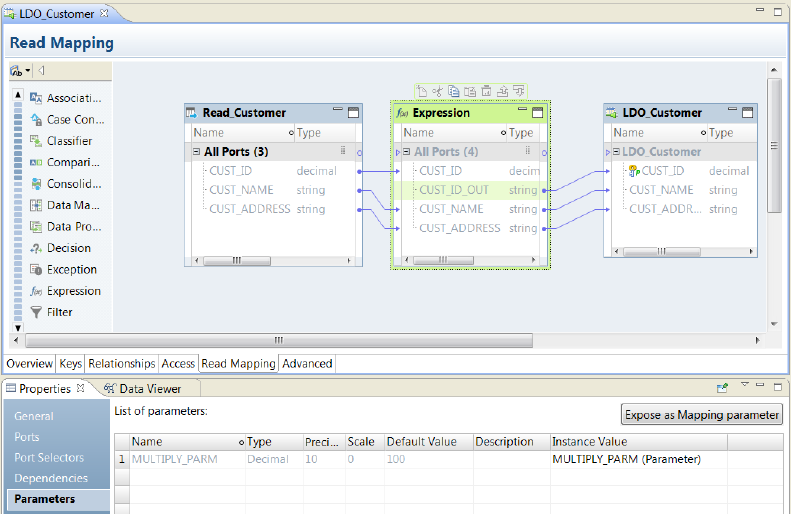Click the palette scroll down arrow
The height and width of the screenshot is (514, 791).
point(18,327)
